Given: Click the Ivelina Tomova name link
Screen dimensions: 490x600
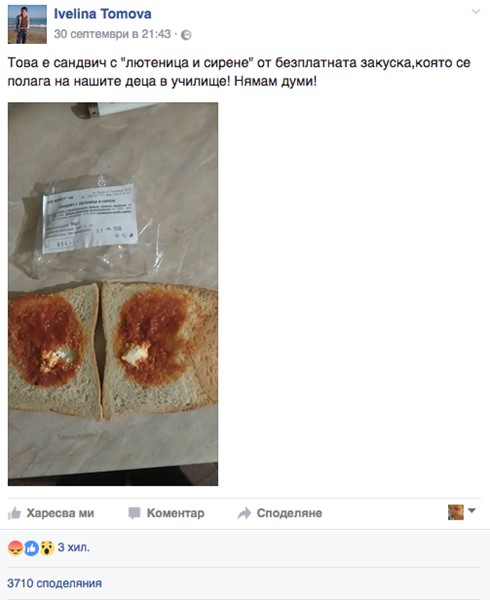Looking at the screenshot, I should (103, 14).
